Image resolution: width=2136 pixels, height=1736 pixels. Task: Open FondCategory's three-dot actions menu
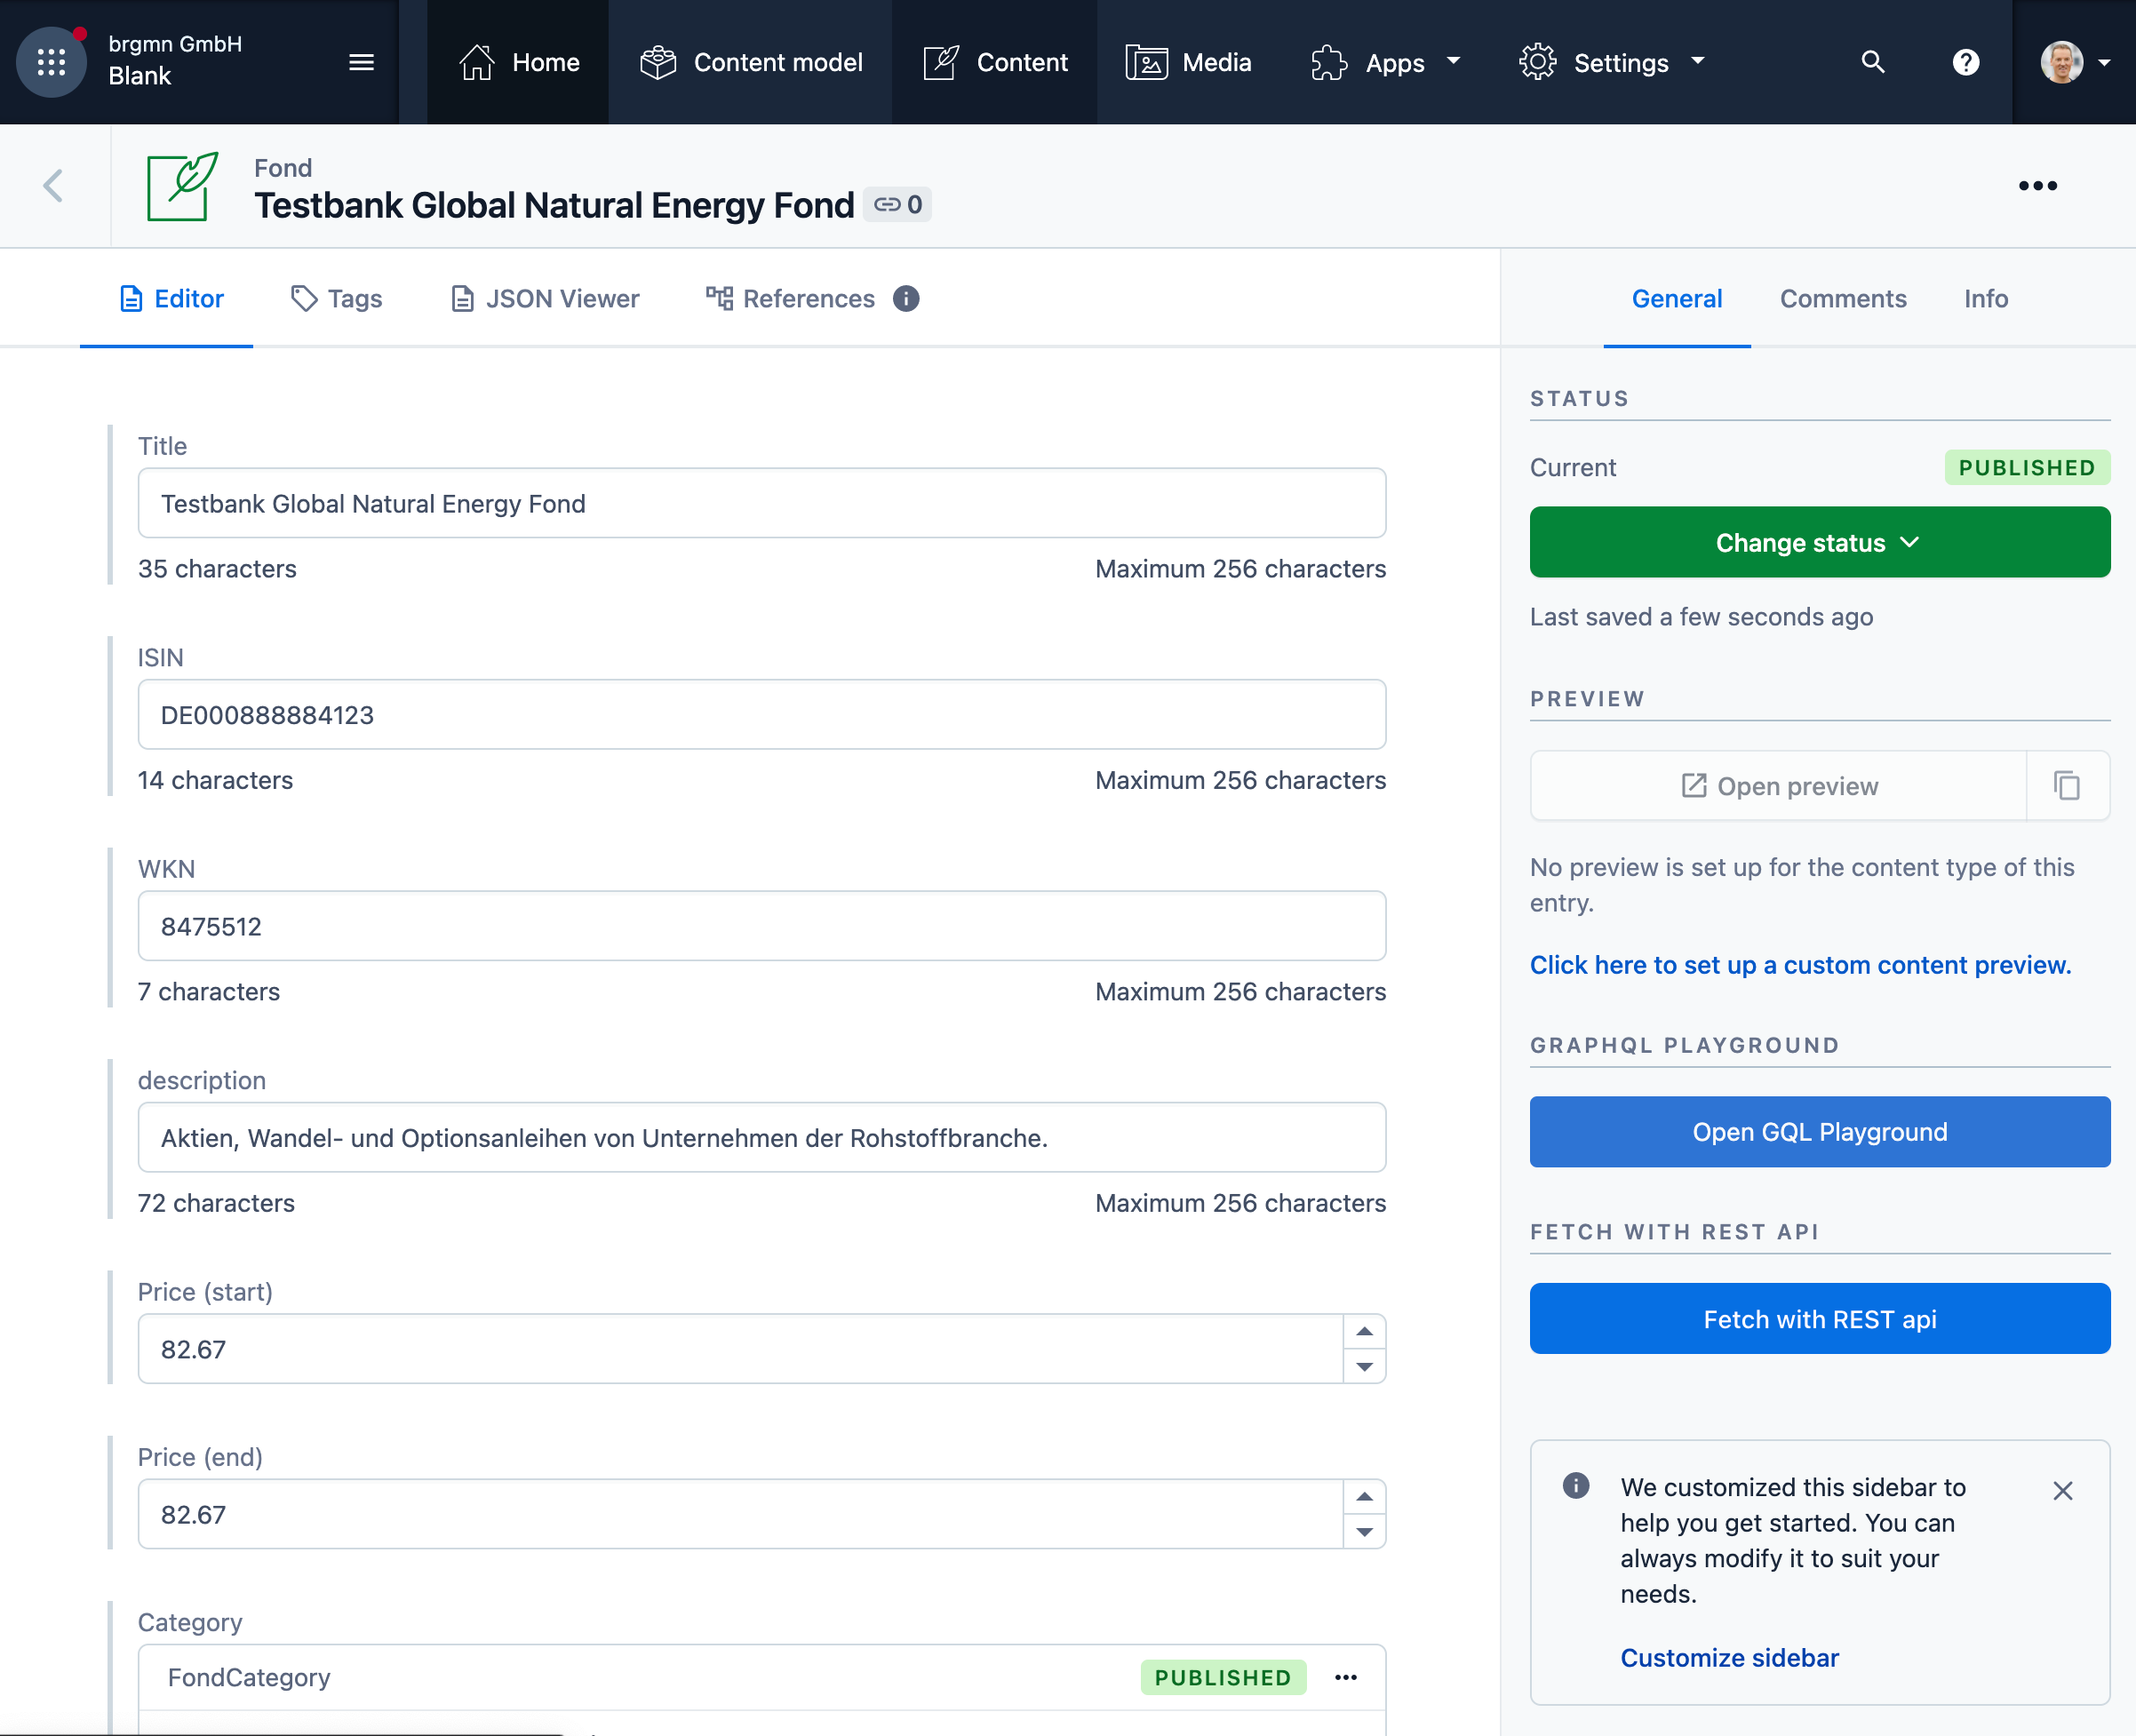(1346, 1677)
